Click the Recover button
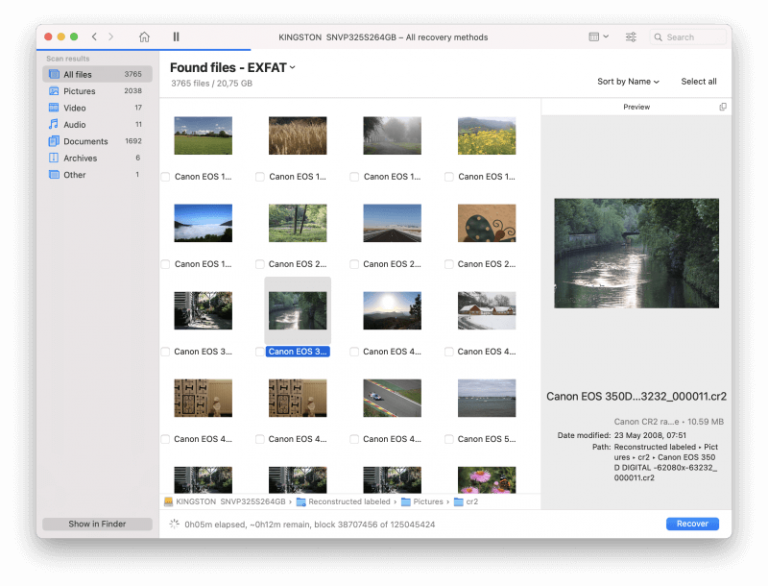This screenshot has height=586, width=768. pos(692,523)
